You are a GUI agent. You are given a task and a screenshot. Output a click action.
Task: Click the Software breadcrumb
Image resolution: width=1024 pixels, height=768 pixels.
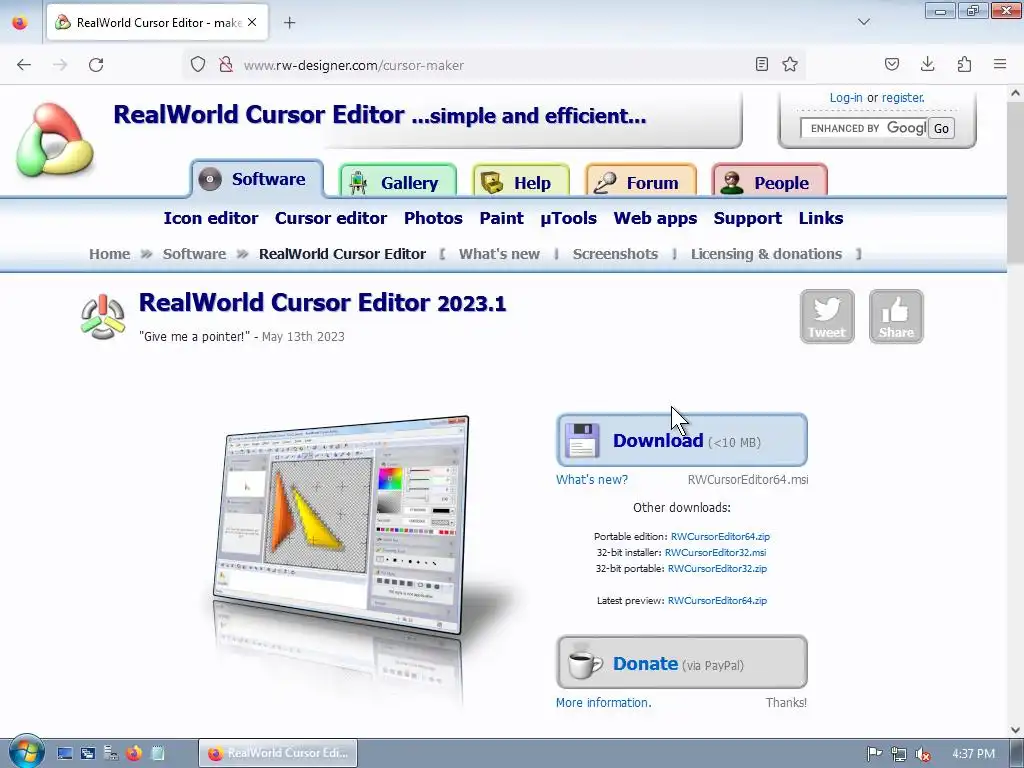194,254
